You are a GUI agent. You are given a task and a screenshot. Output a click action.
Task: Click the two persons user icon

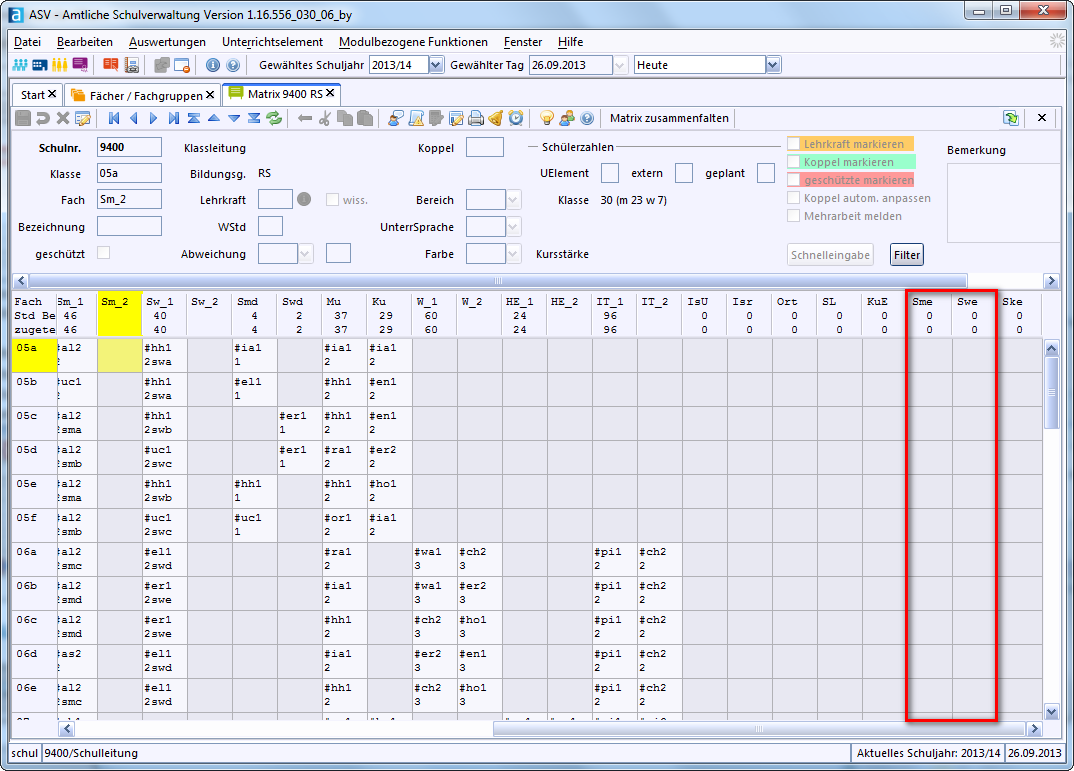(566, 118)
